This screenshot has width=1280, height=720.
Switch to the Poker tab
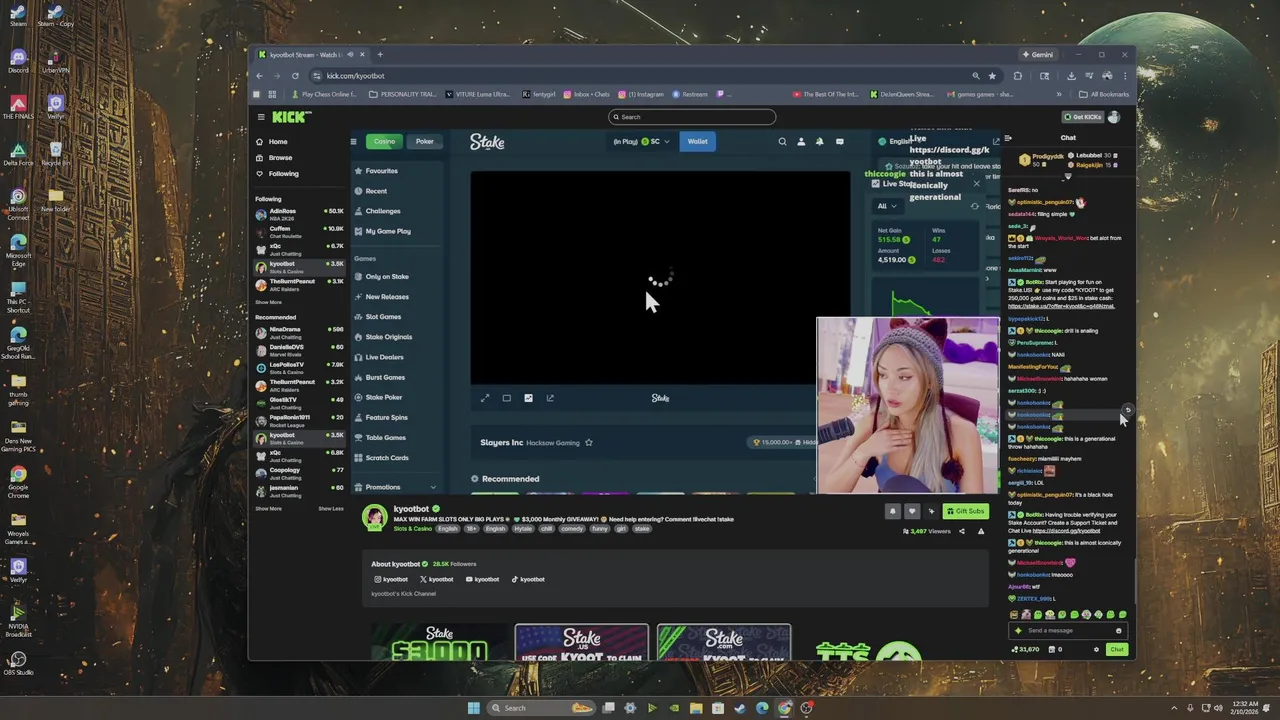point(425,142)
